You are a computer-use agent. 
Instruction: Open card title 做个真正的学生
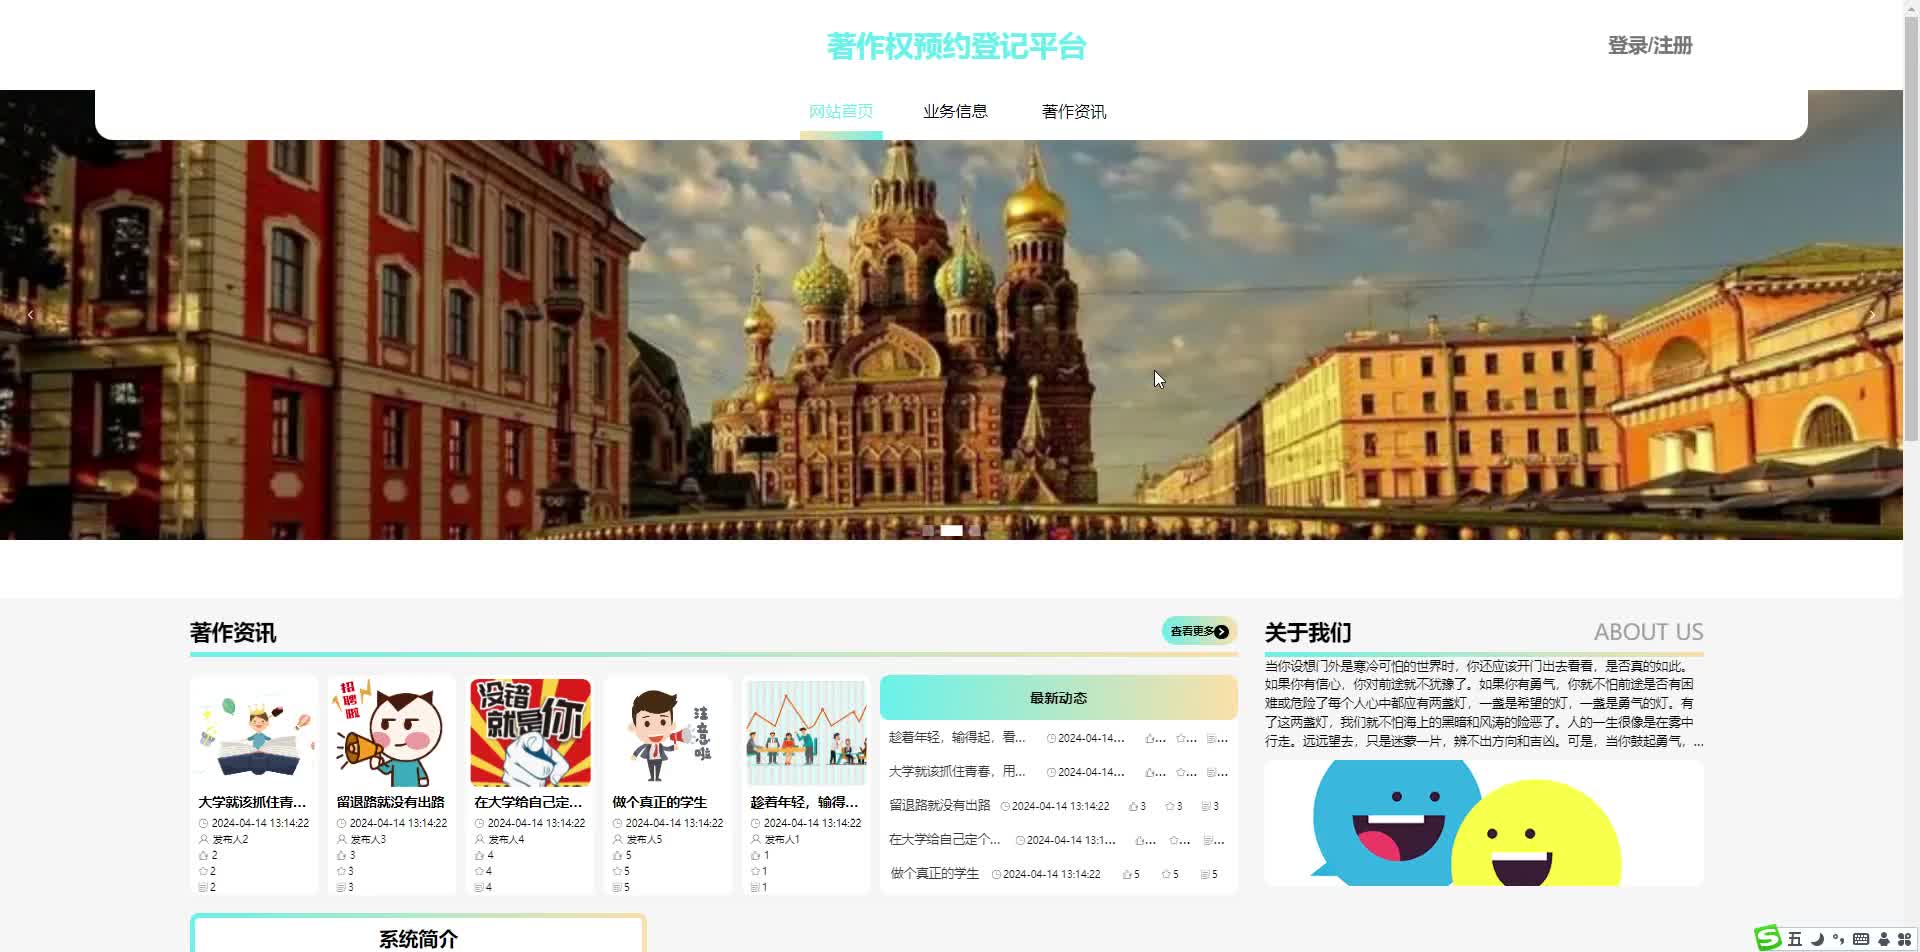(x=660, y=802)
